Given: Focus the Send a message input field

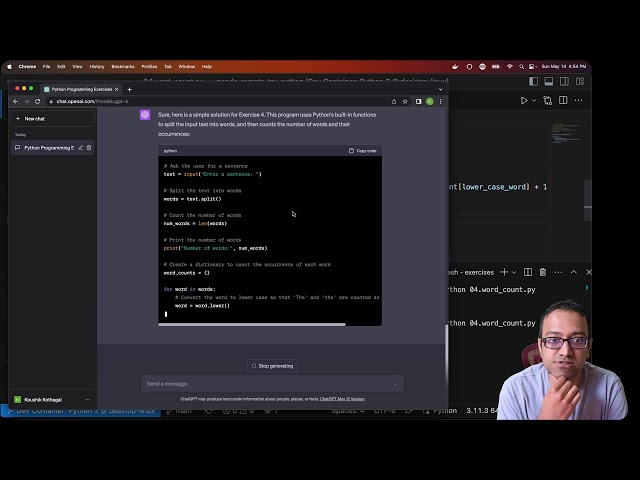Looking at the screenshot, I should 272,384.
